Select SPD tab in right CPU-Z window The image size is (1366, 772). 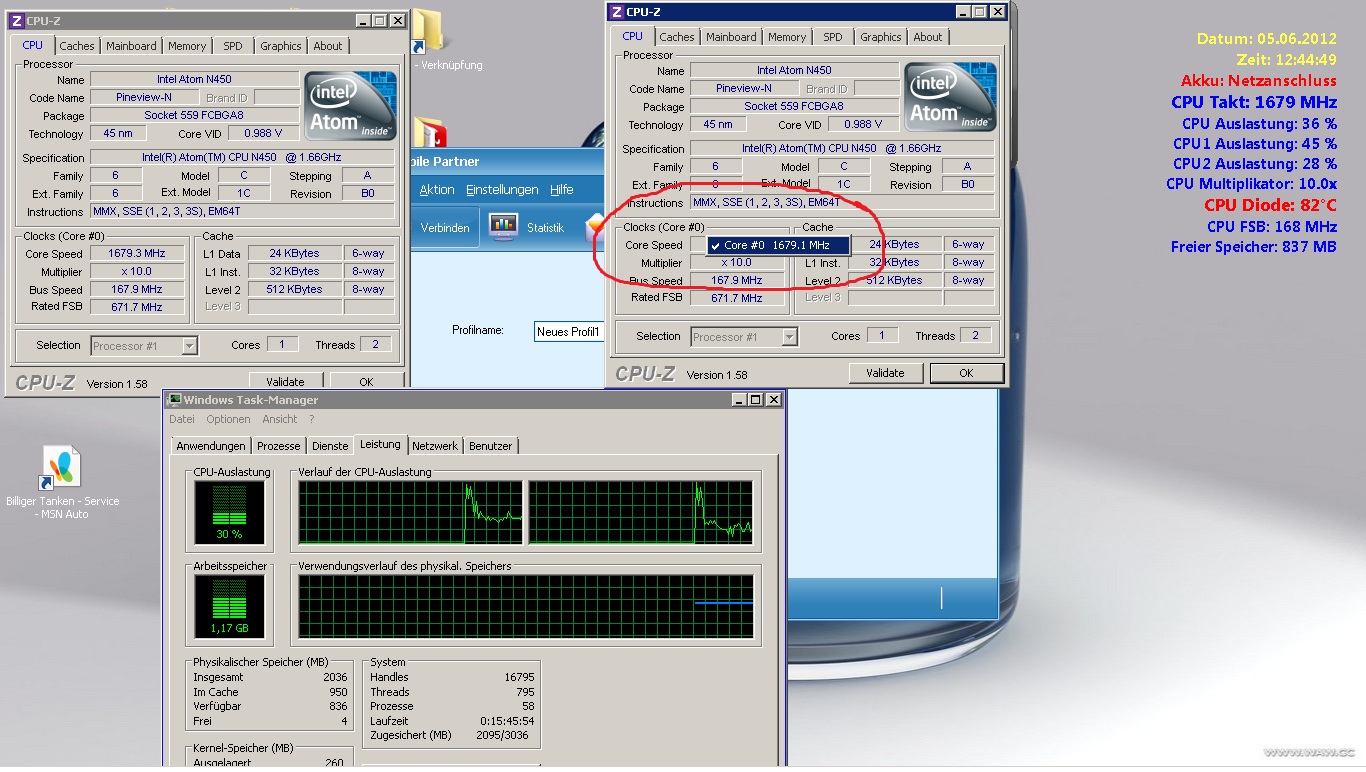pyautogui.click(x=833, y=37)
